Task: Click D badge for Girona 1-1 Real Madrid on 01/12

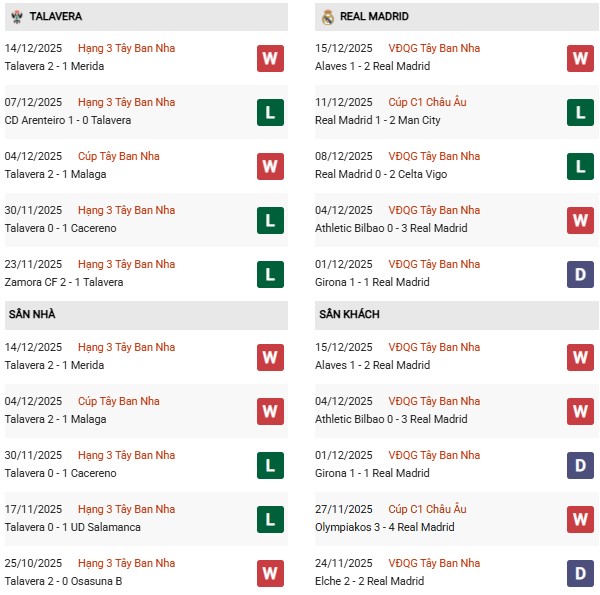Action: pos(580,274)
